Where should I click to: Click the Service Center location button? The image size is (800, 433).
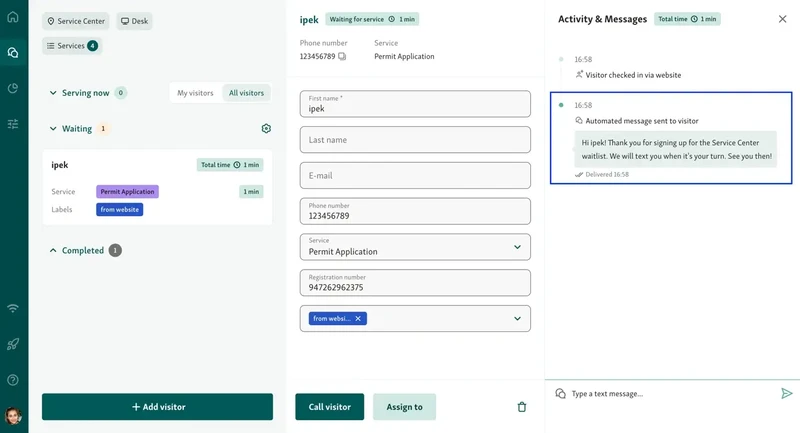tap(76, 21)
